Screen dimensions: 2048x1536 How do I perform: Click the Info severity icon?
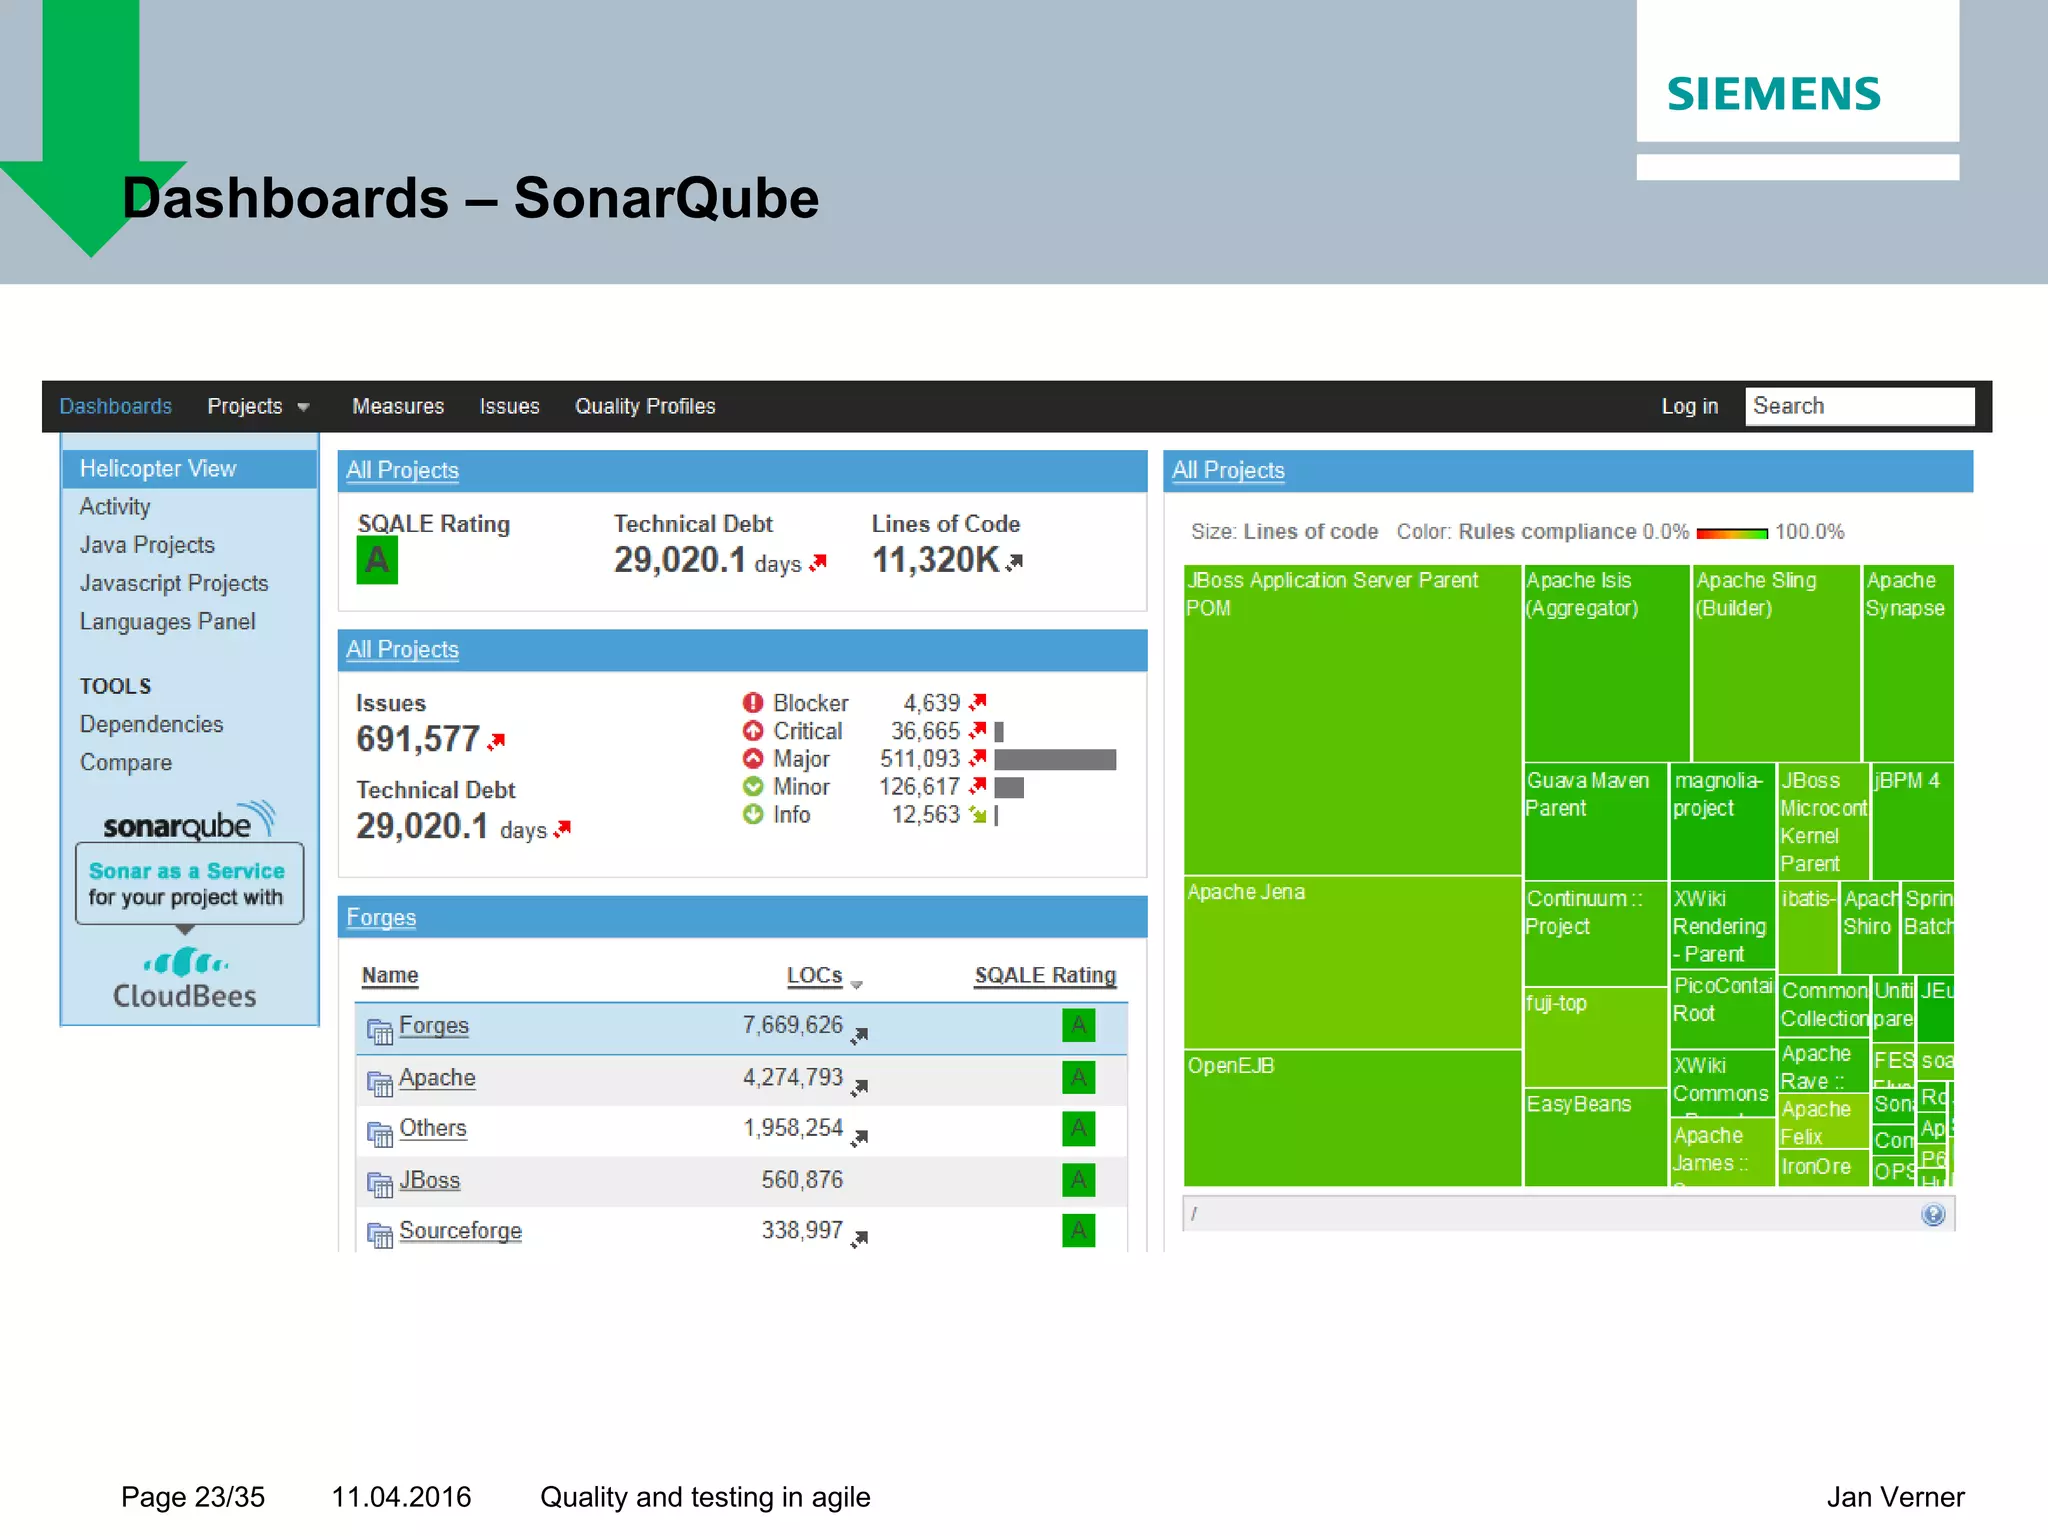click(753, 815)
